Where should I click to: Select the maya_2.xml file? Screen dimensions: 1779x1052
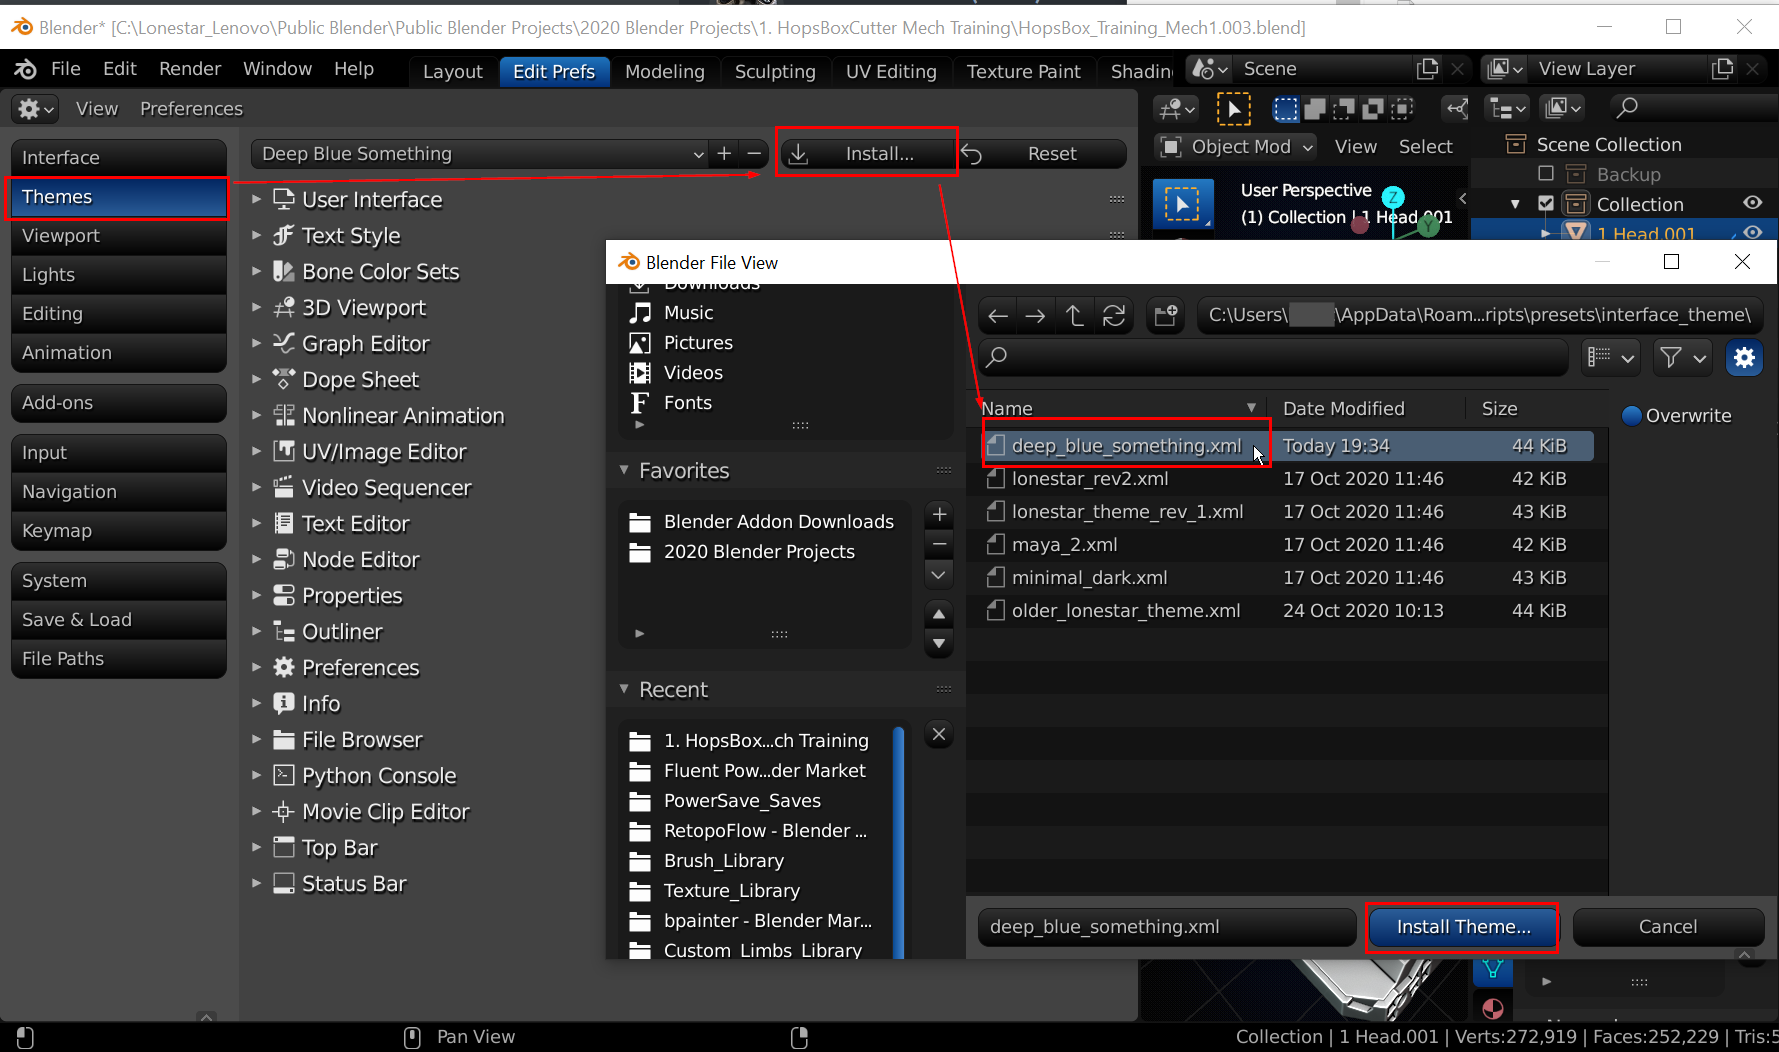[x=1288, y=545]
